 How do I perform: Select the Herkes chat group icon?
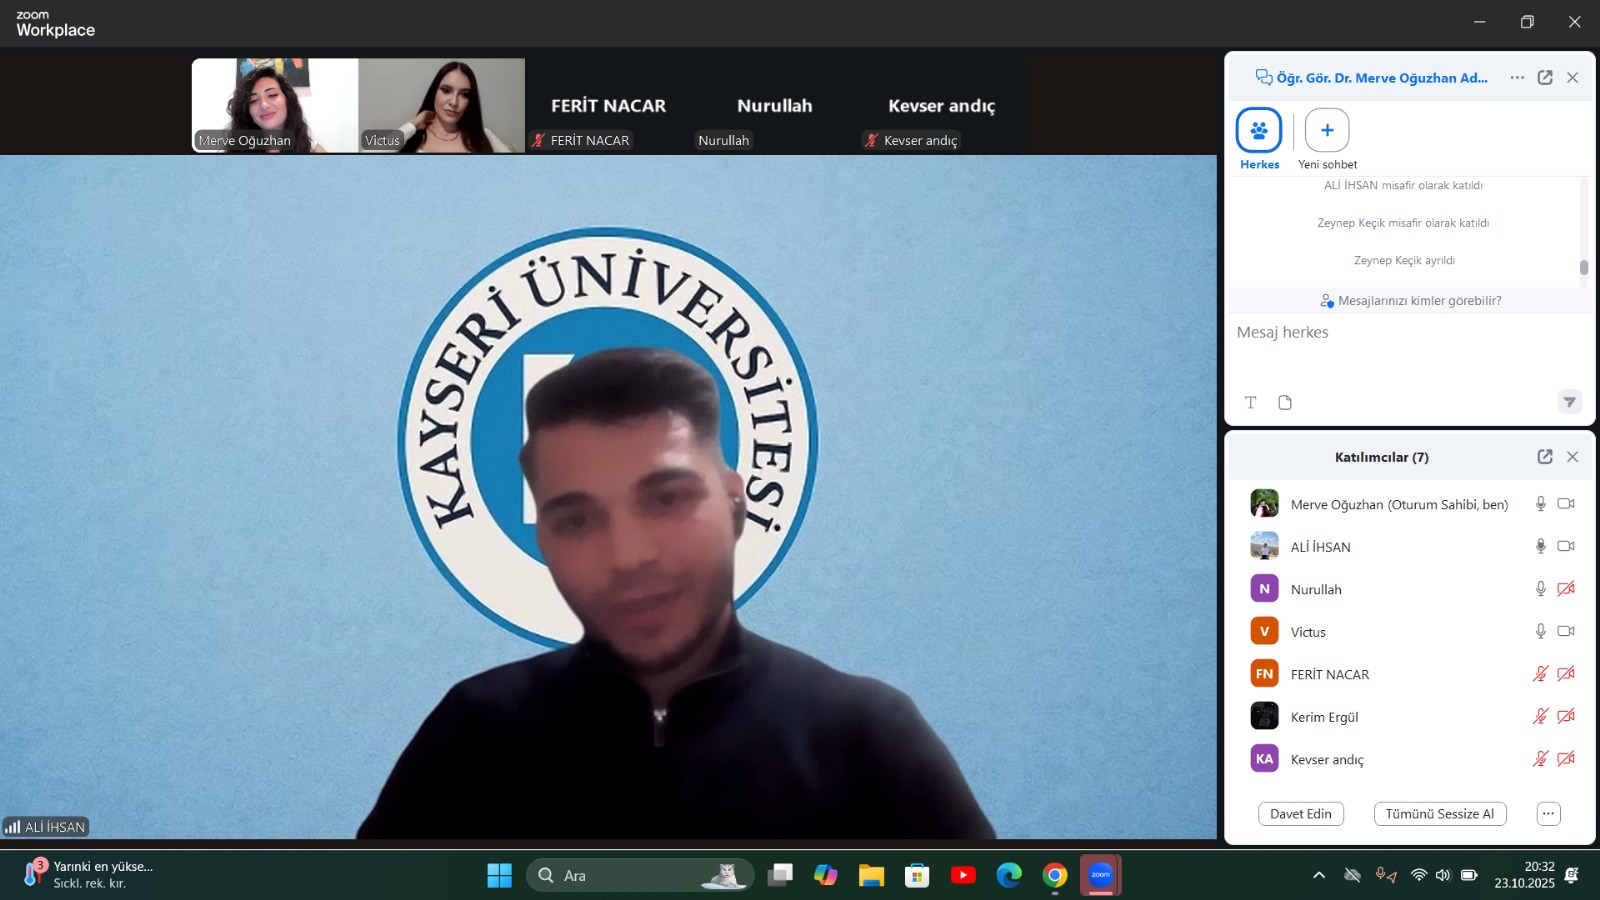pyautogui.click(x=1258, y=131)
